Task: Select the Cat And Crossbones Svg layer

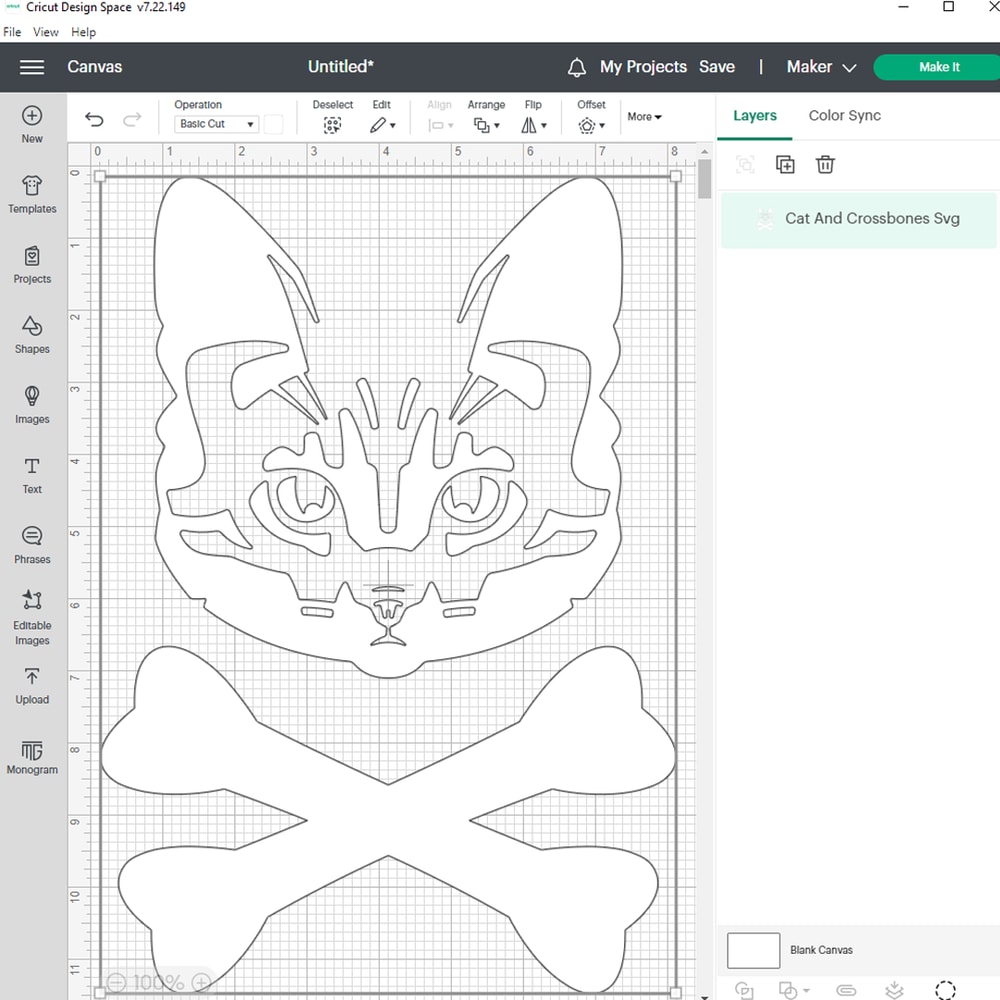Action: pos(871,218)
